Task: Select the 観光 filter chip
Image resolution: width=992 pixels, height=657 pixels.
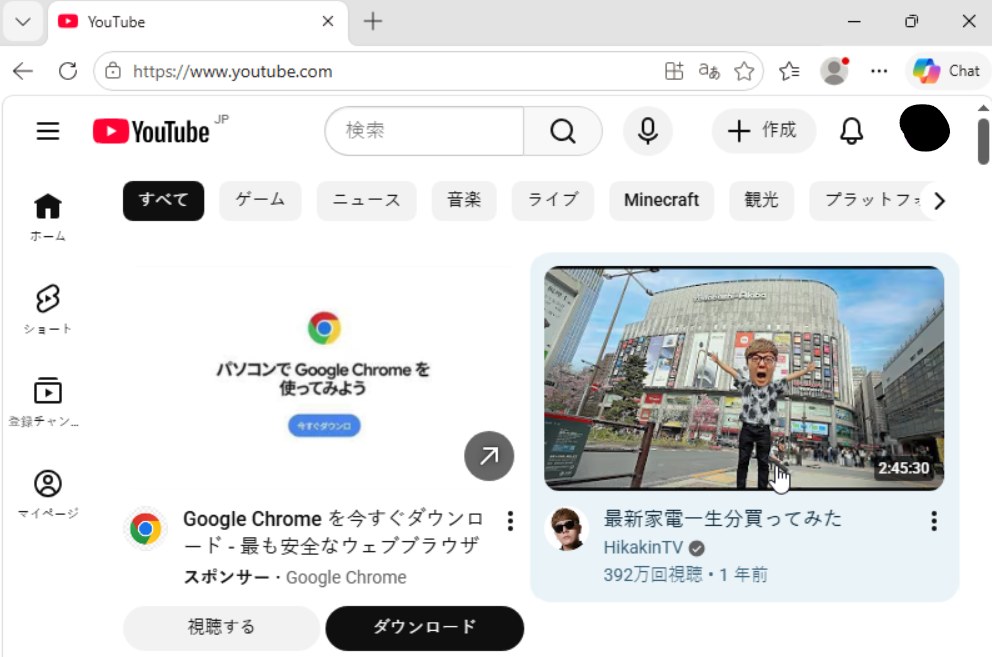Action: point(761,201)
